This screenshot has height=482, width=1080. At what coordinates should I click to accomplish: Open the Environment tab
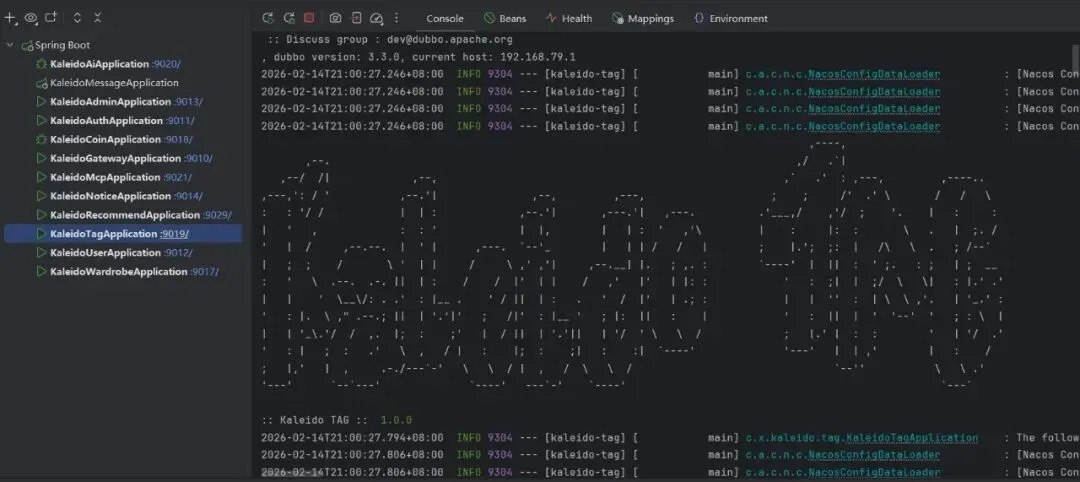[x=731, y=19]
